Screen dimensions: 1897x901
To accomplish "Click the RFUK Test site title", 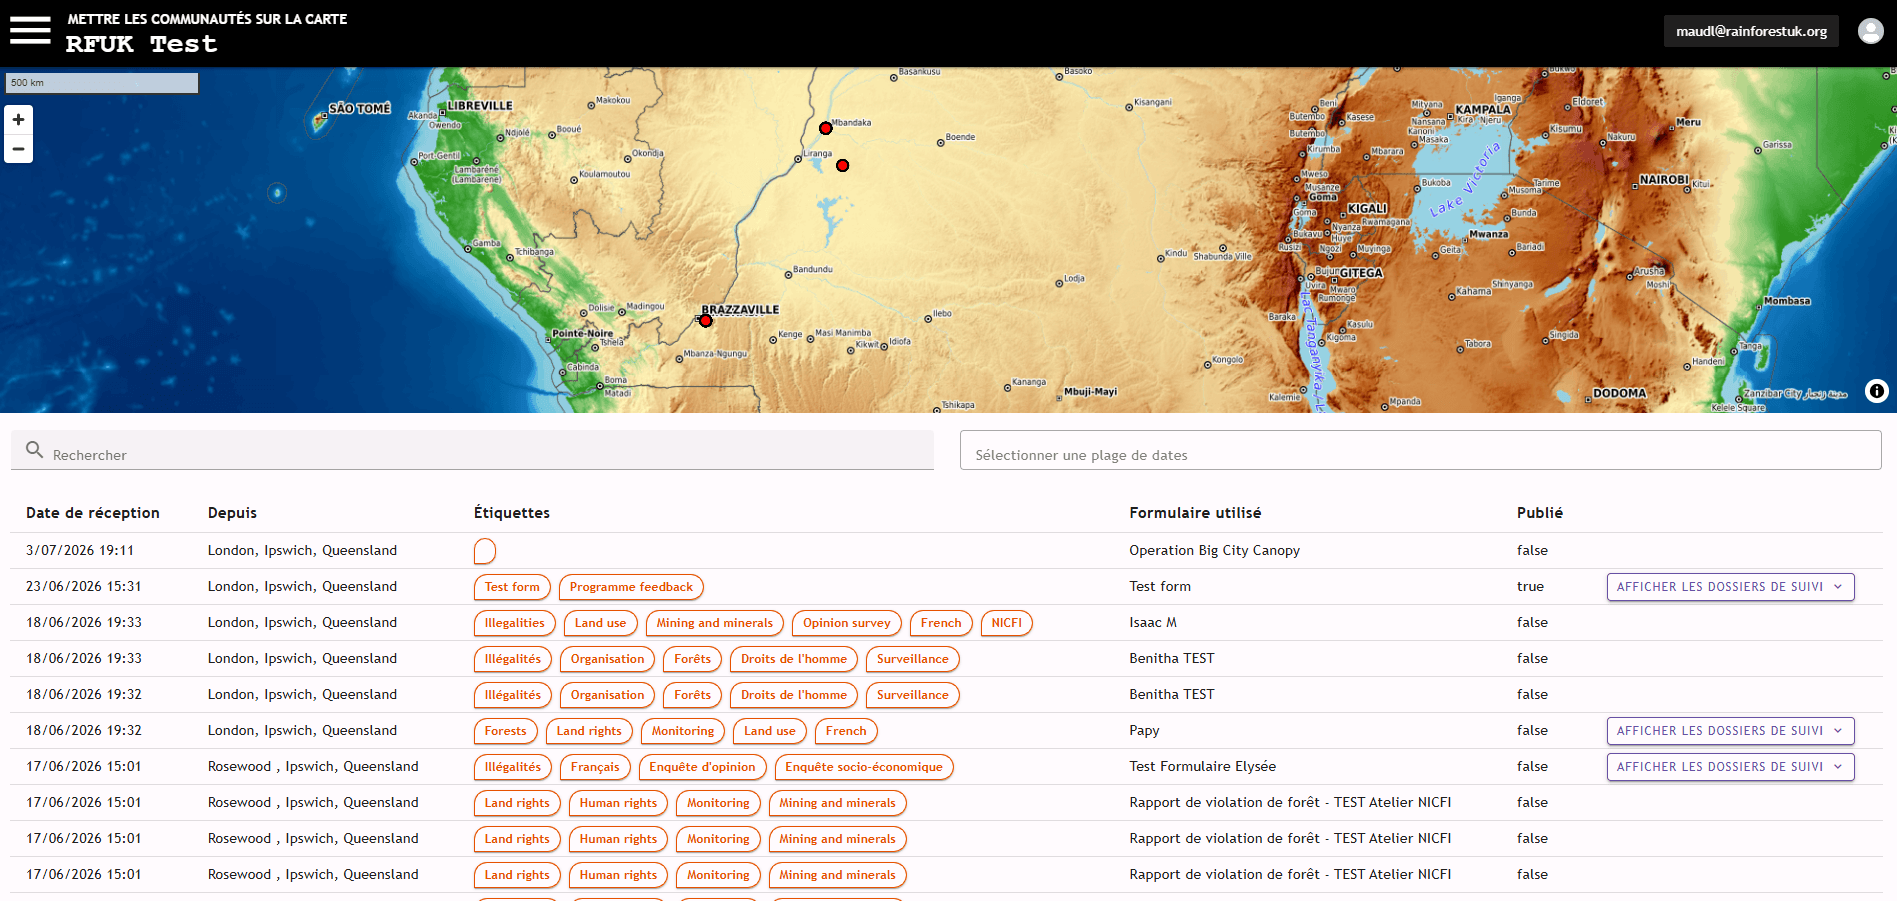I will tap(141, 44).
